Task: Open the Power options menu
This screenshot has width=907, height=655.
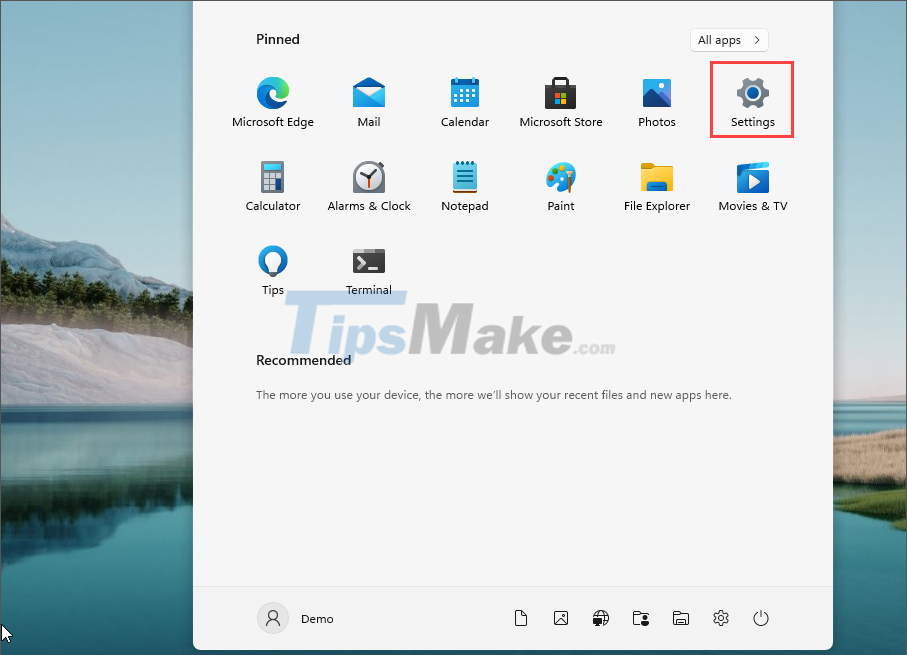Action: pyautogui.click(x=761, y=618)
